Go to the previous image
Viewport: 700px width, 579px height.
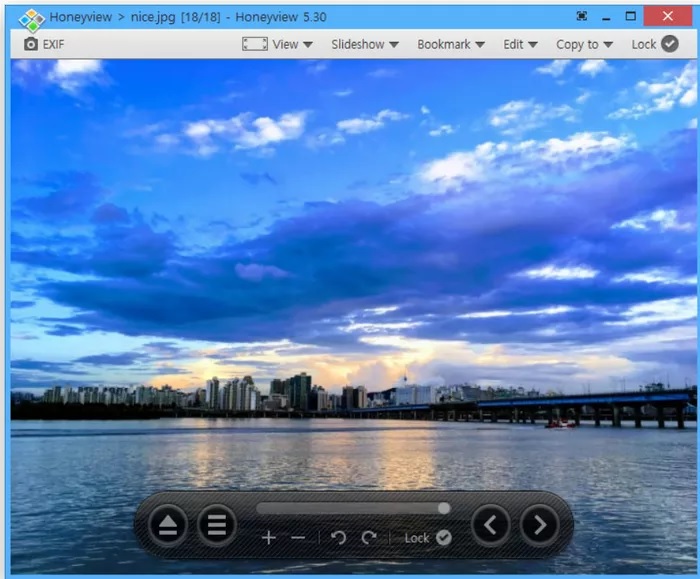tap(491, 525)
